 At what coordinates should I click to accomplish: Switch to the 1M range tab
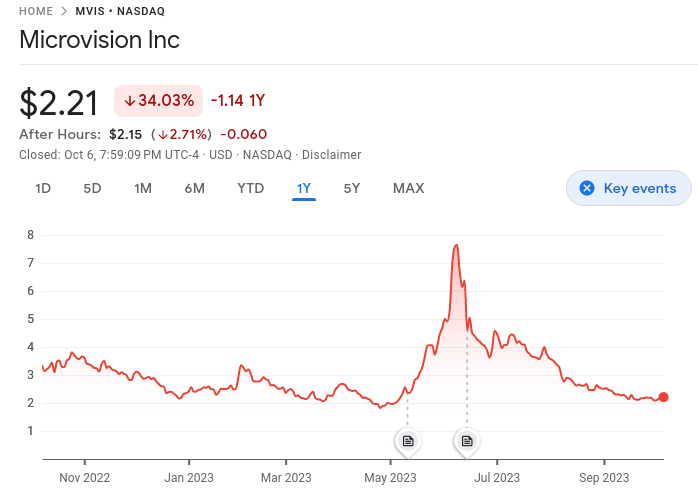[x=143, y=188]
